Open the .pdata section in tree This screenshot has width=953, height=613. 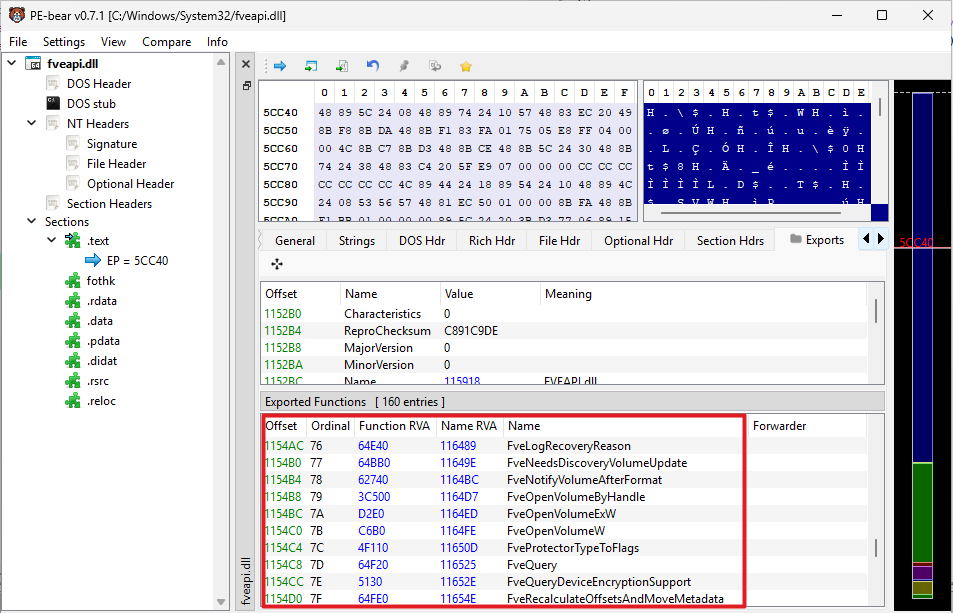pos(104,341)
